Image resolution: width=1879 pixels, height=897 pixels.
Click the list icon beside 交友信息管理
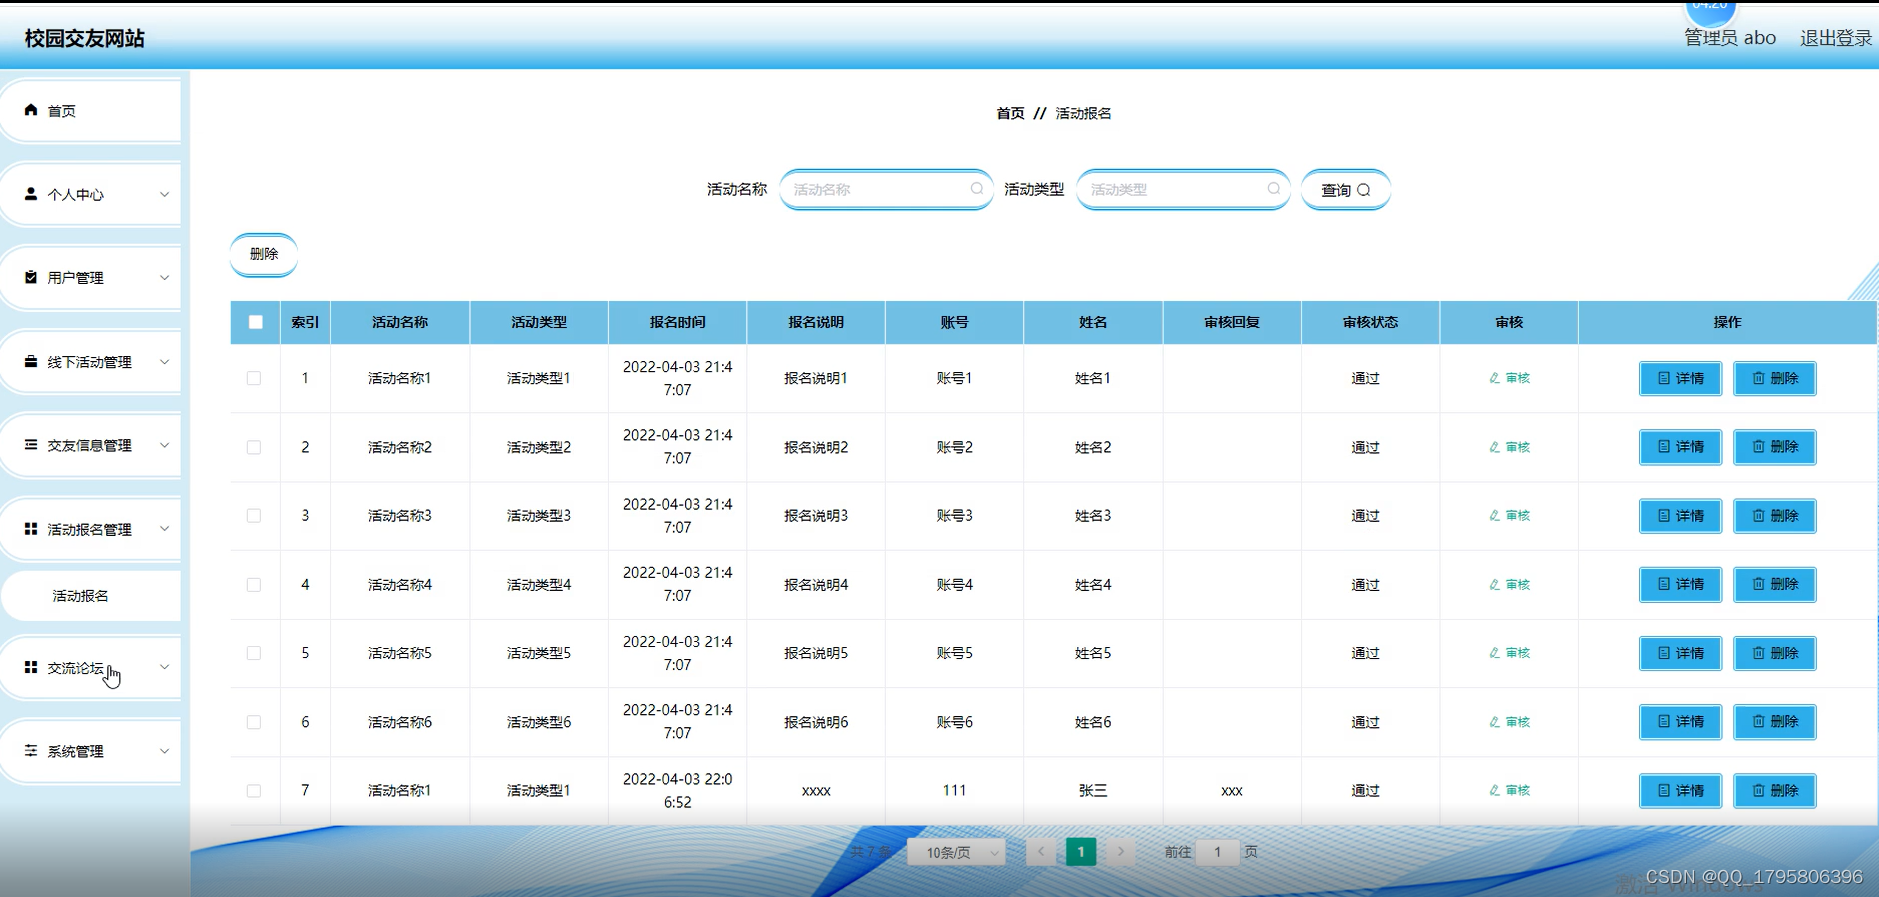pyautogui.click(x=31, y=444)
